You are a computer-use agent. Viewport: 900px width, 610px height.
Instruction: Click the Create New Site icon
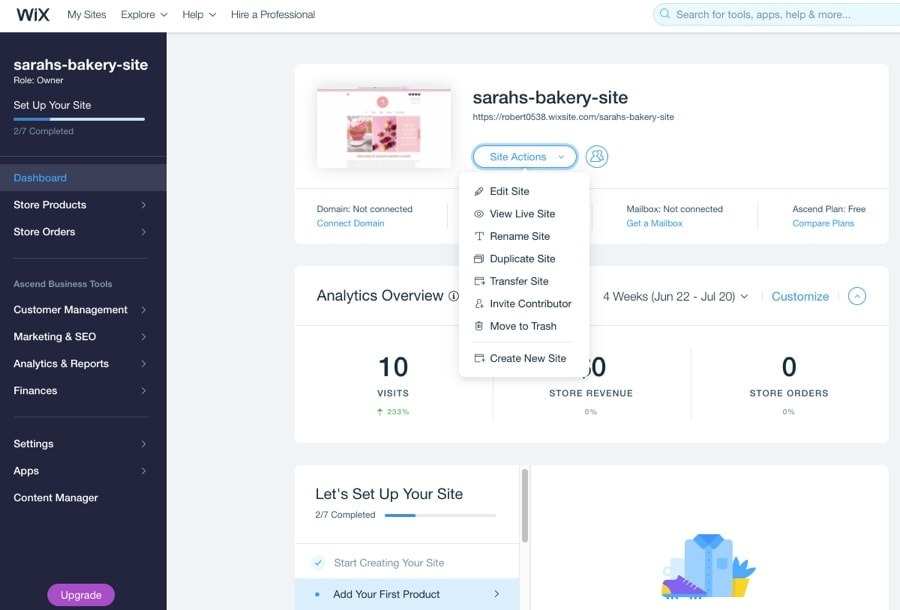click(479, 358)
